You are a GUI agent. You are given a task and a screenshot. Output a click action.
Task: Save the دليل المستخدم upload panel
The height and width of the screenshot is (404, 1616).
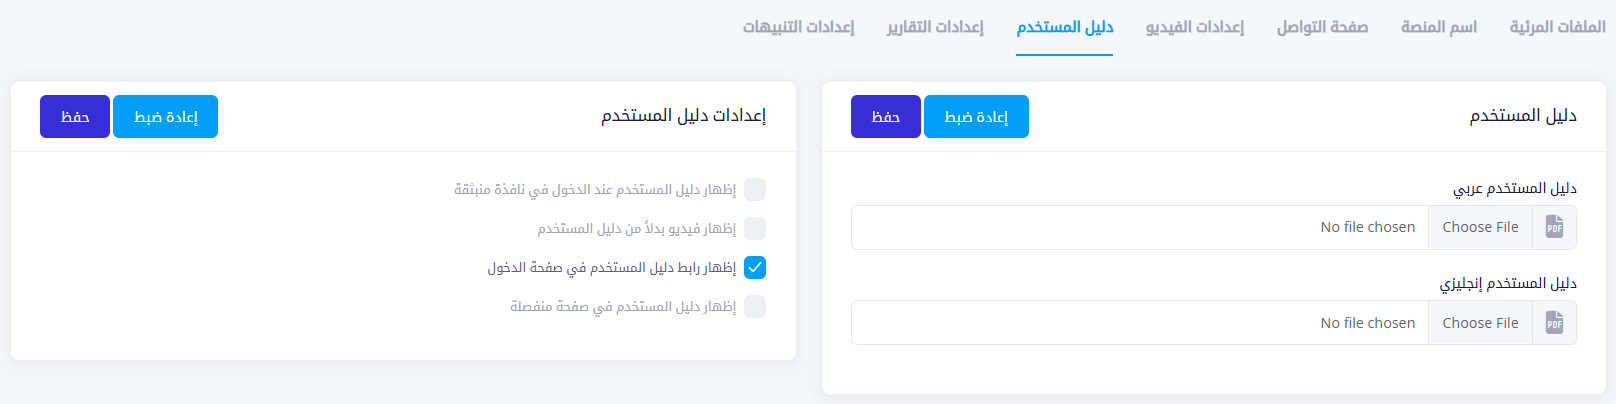885,117
